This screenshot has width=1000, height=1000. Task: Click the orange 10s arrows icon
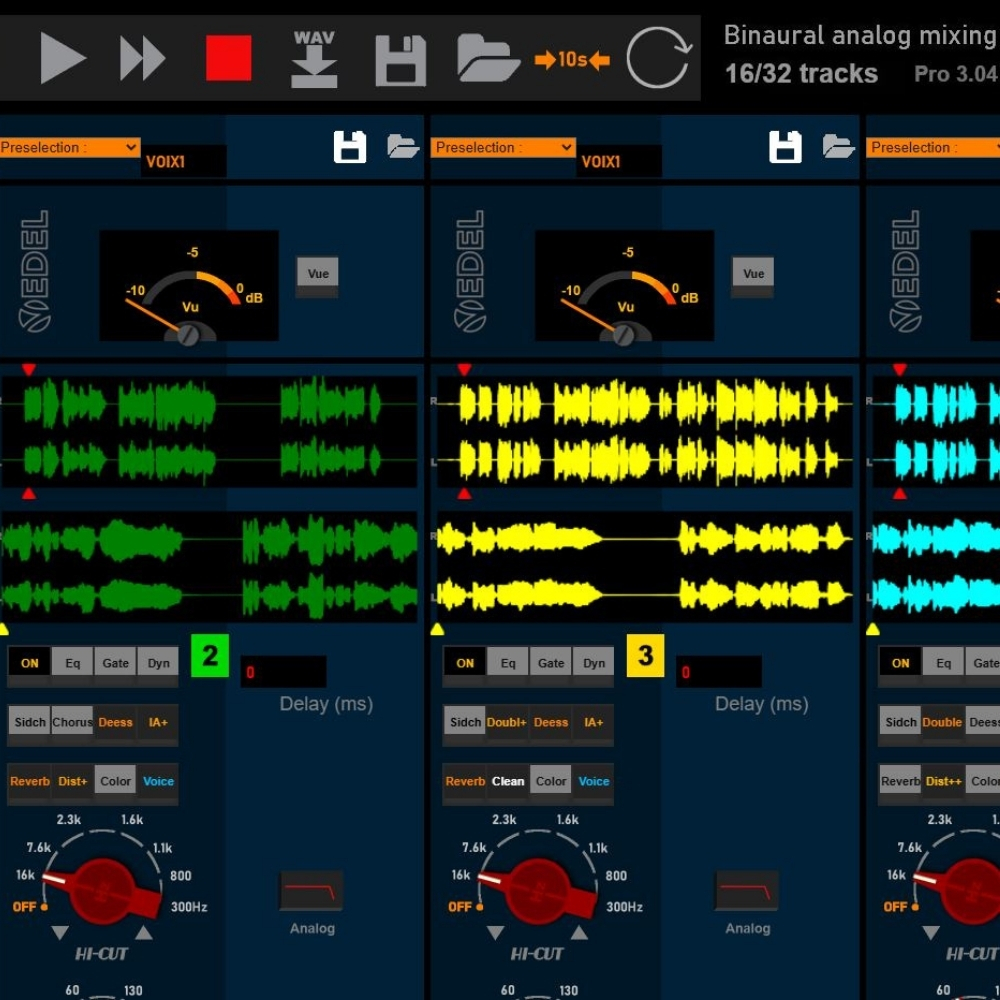coord(572,60)
